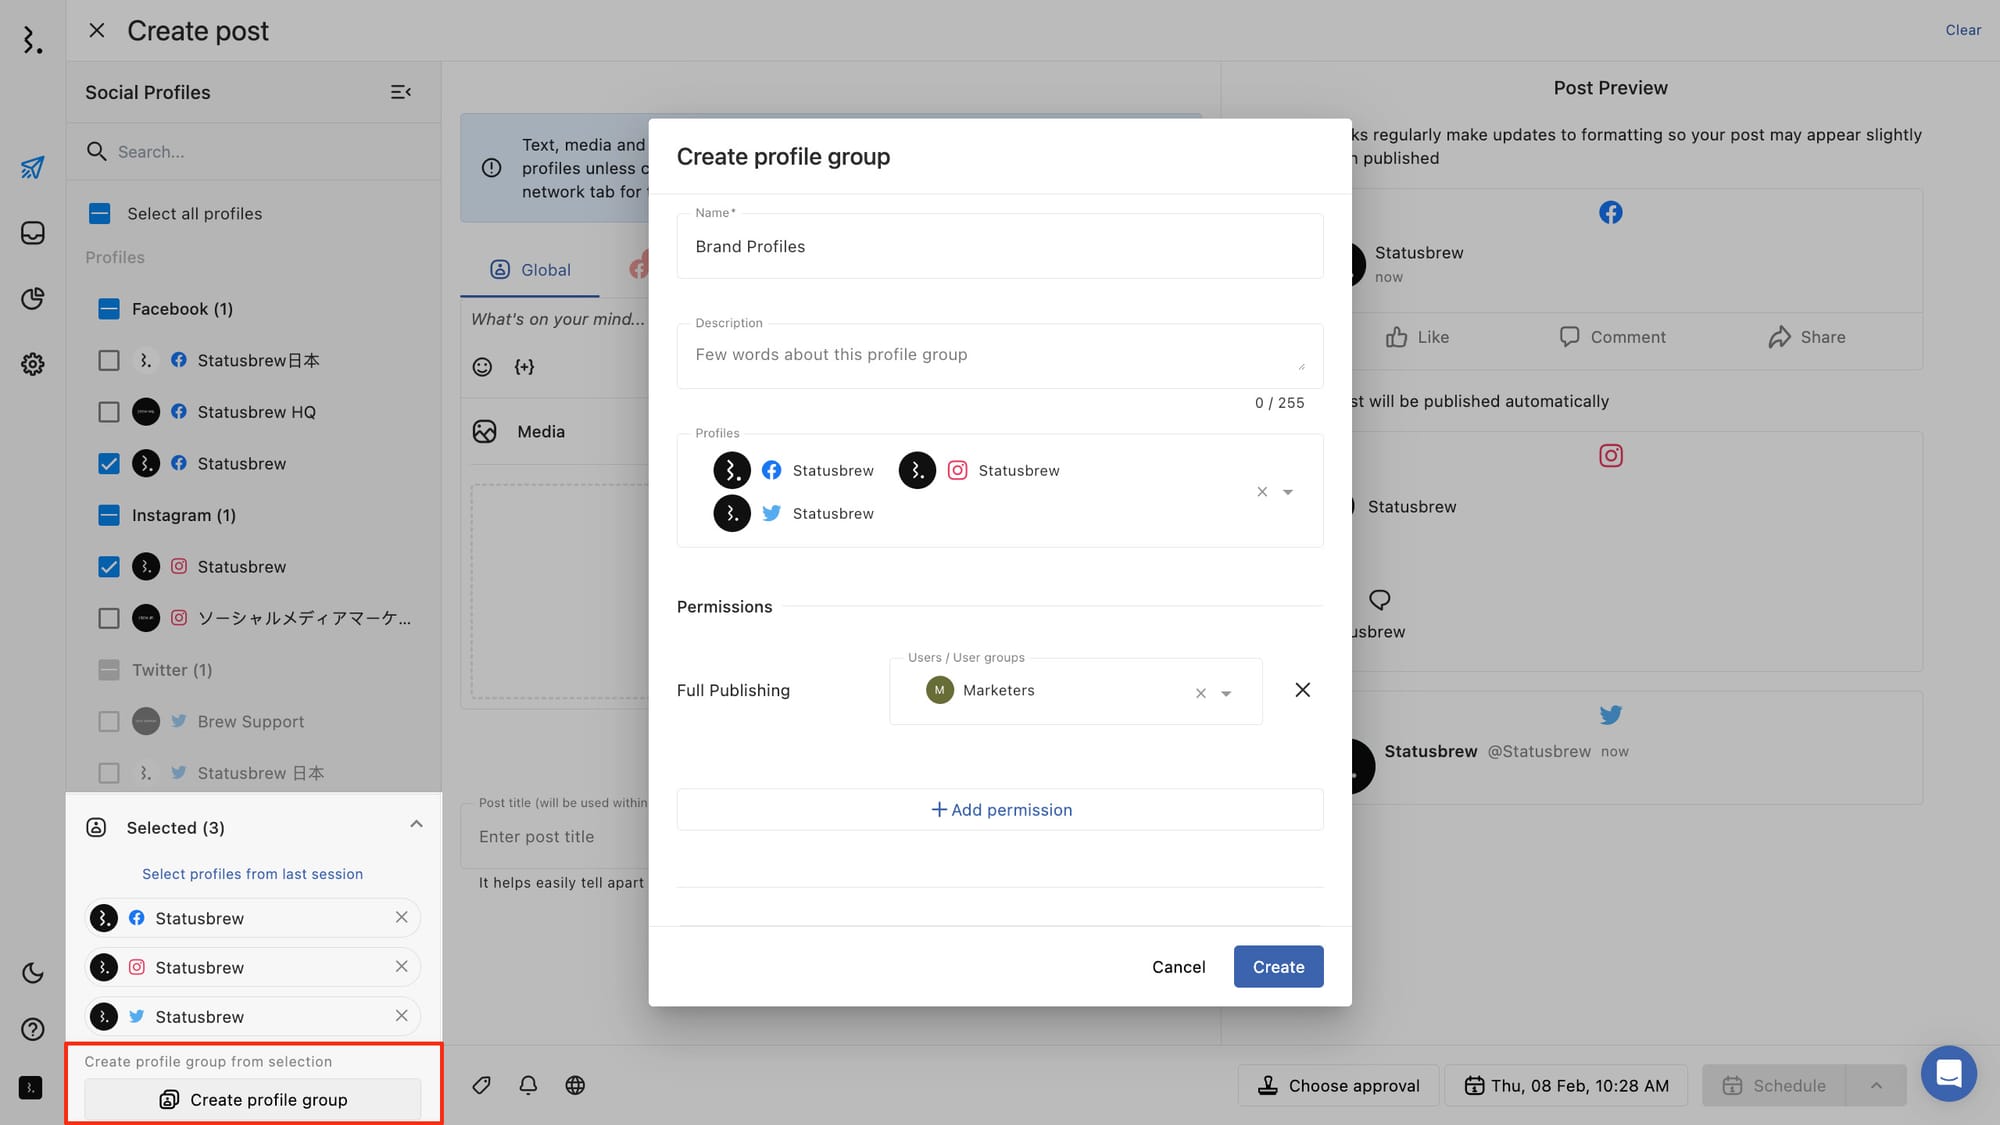
Task: Open the Users / User groups dropdown
Action: [1225, 691]
